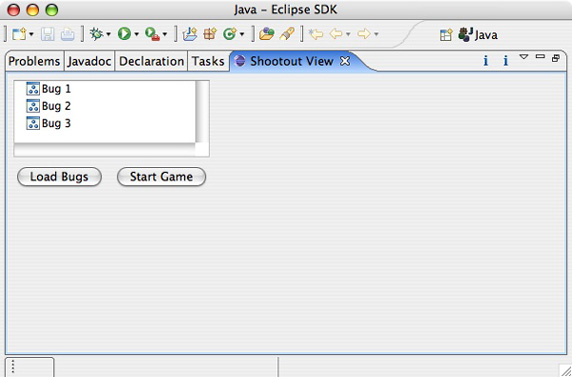Select the Java perspective button
The image size is (572, 377).
point(478,35)
